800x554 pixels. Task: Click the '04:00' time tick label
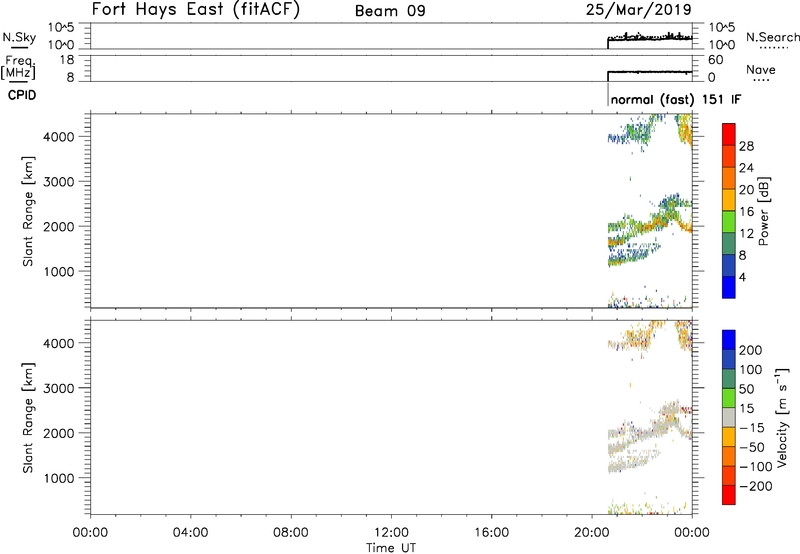191,533
